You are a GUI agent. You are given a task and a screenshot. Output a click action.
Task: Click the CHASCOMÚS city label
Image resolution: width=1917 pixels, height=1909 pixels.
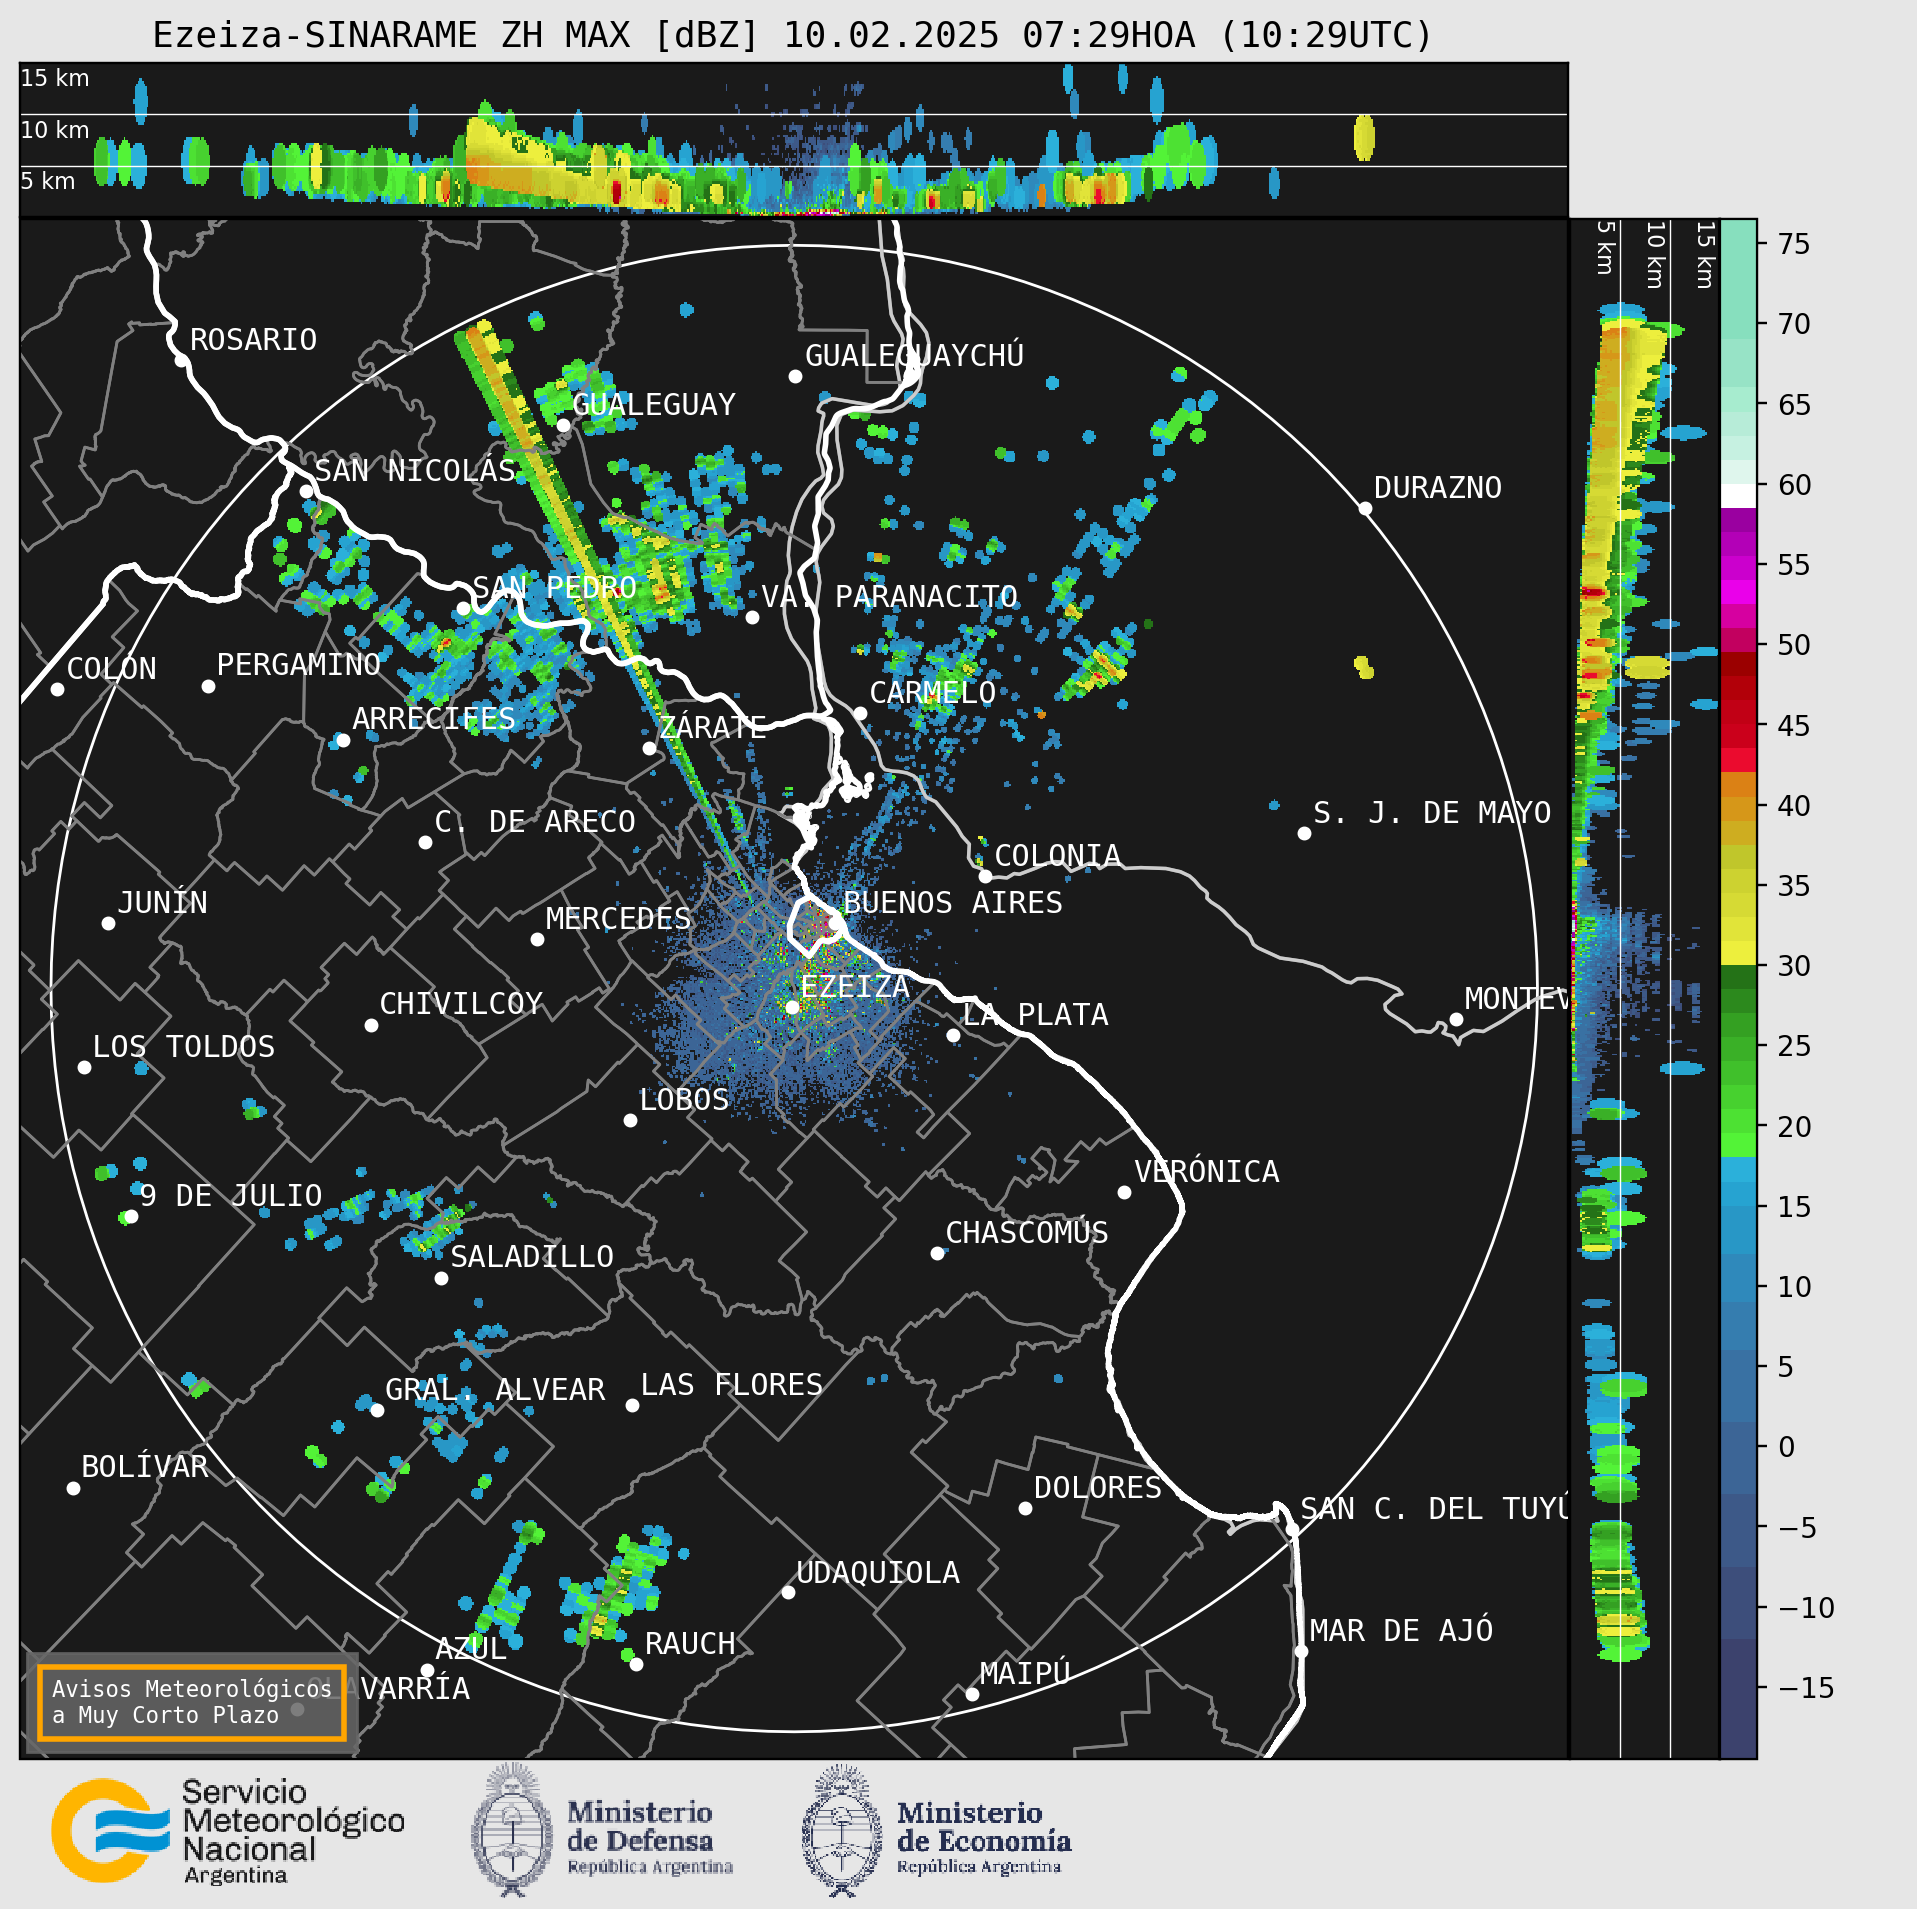click(1027, 1233)
